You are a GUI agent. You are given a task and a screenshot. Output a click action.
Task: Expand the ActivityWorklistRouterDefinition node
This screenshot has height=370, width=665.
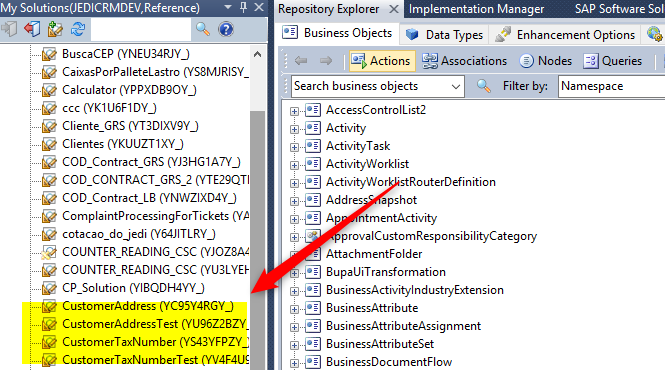coord(294,183)
